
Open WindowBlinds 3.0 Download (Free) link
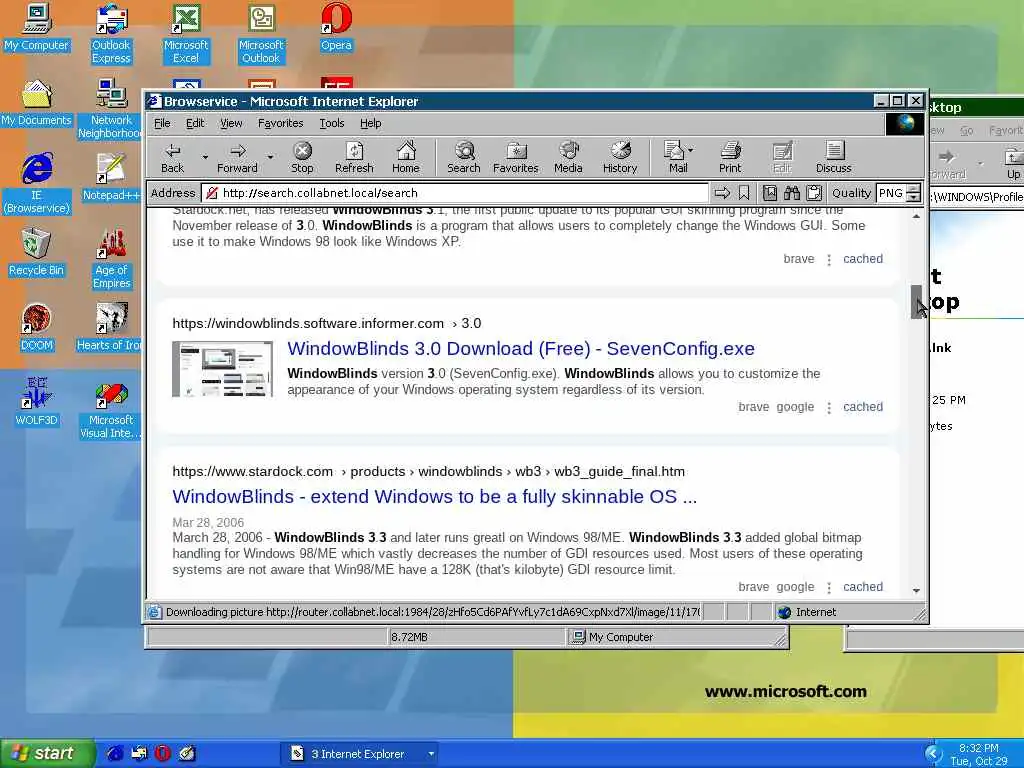(520, 349)
